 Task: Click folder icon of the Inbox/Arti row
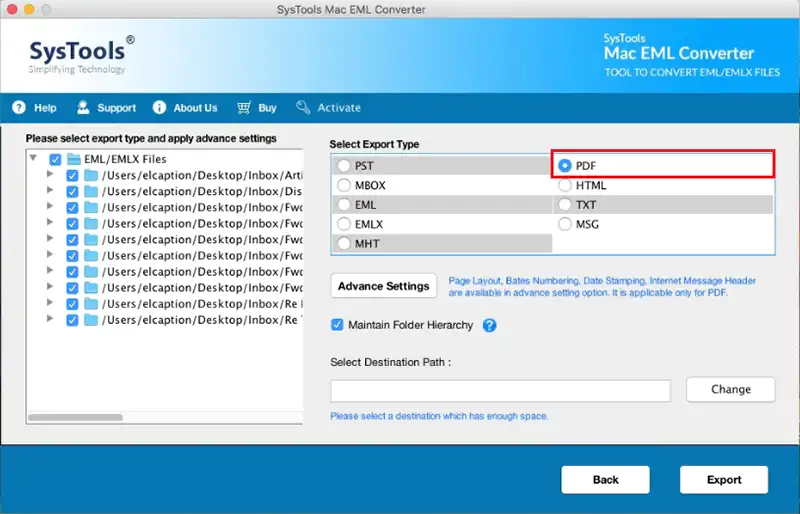click(x=91, y=176)
